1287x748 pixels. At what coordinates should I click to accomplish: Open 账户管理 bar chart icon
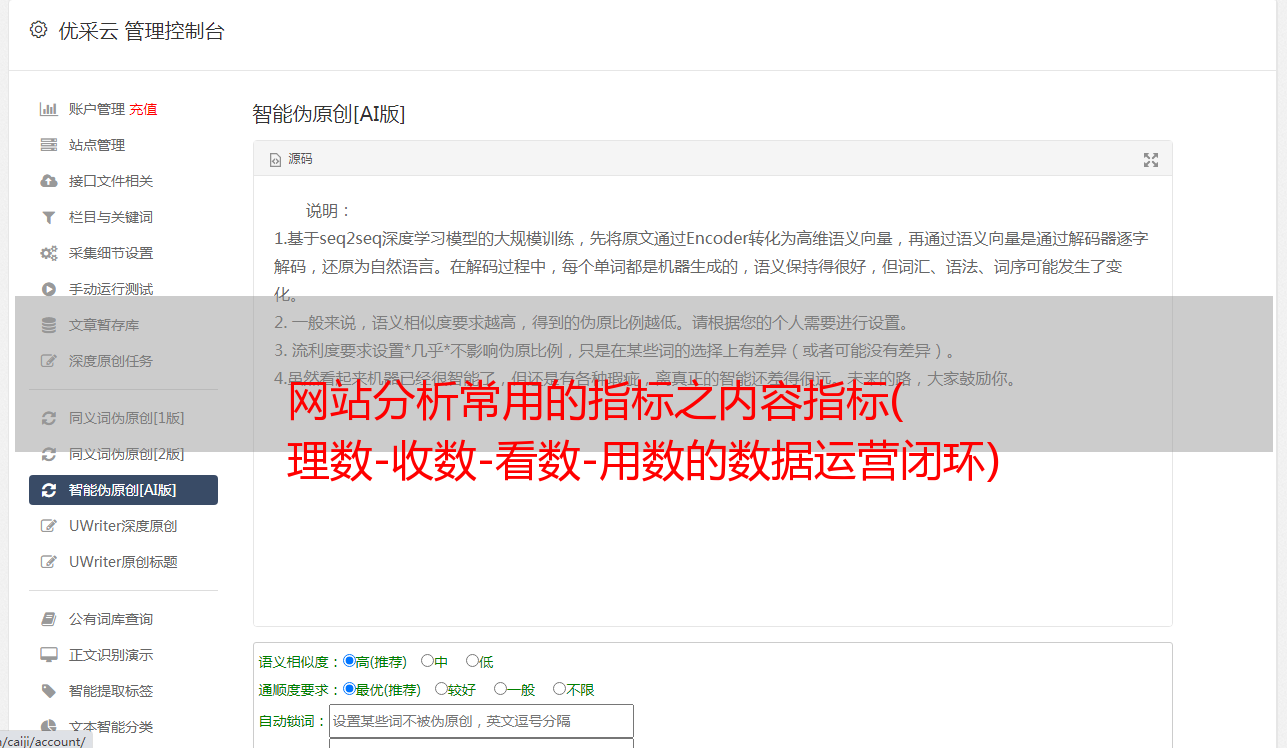click(48, 109)
